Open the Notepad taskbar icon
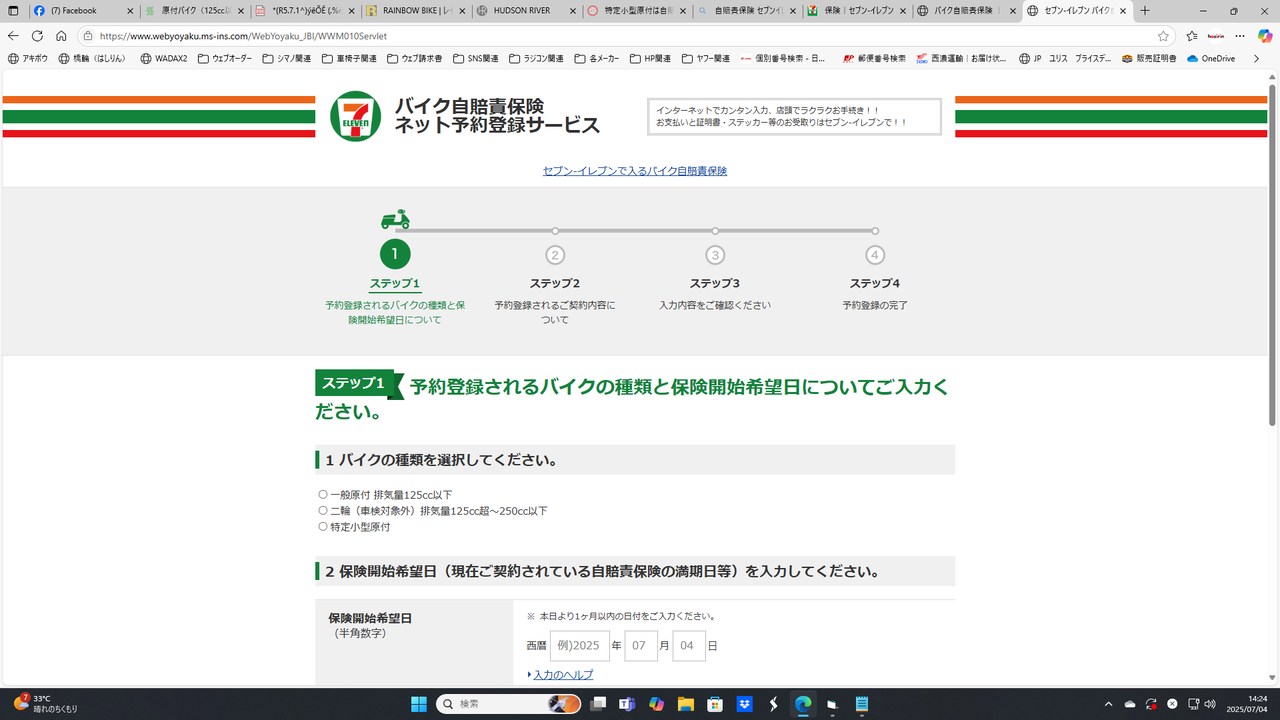Screen dimensions: 1280x720 862,704
